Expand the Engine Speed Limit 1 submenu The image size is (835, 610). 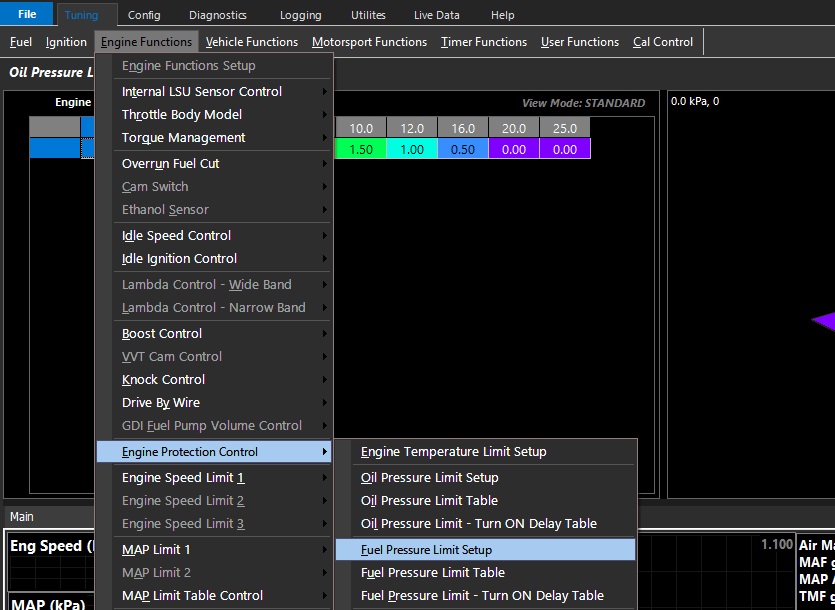[x=214, y=478]
